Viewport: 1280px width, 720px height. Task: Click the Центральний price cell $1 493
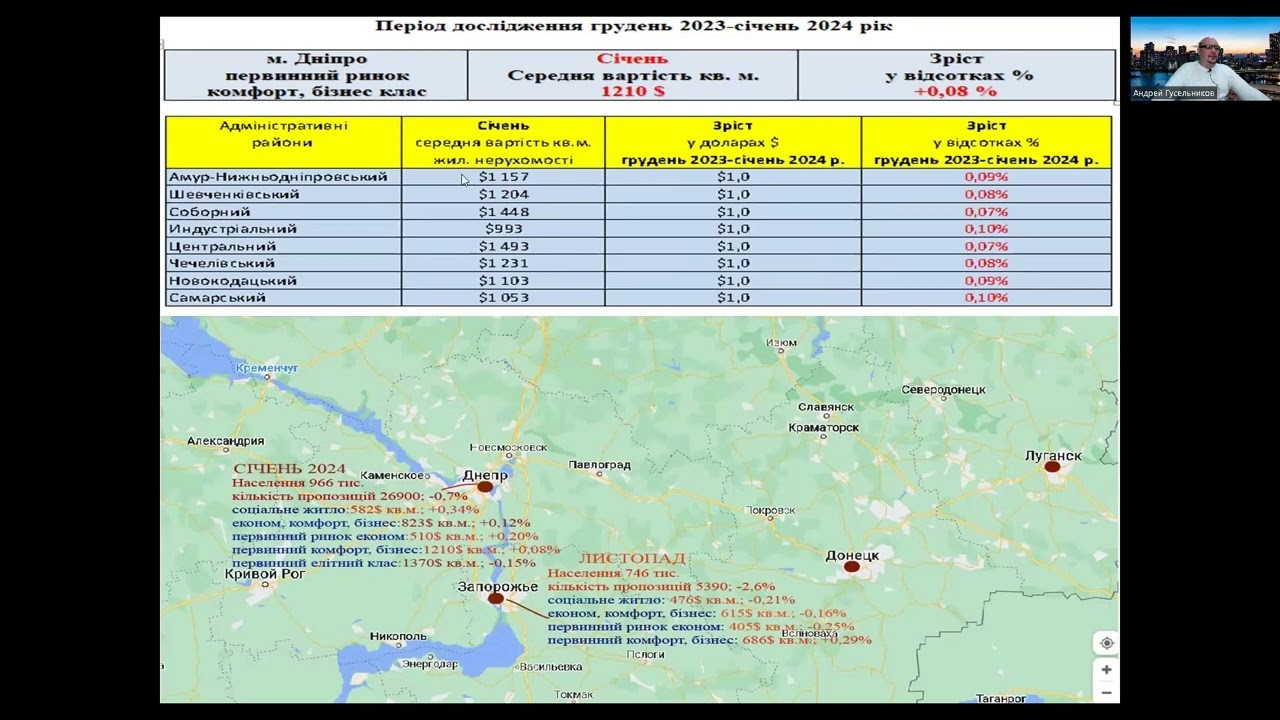tap(503, 246)
